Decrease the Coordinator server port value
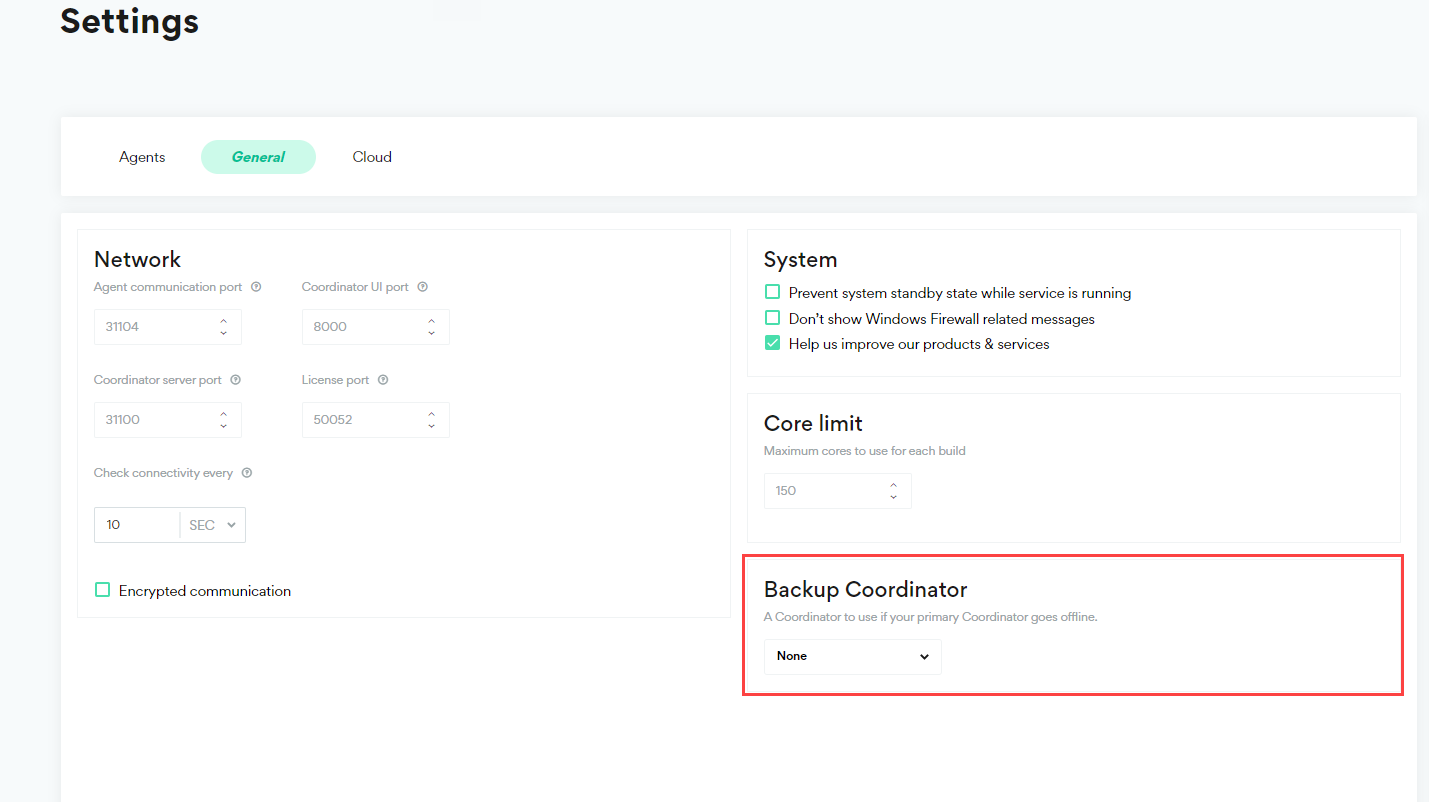1429x802 pixels. [223, 426]
